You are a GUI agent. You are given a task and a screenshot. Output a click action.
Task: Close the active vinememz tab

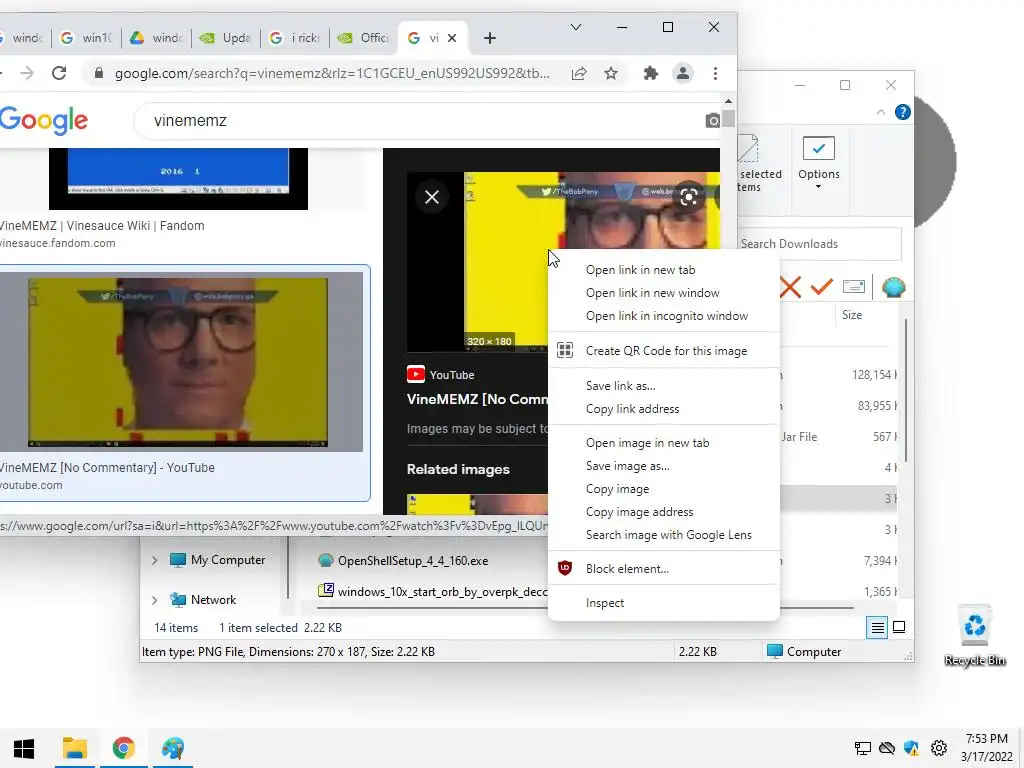(452, 39)
